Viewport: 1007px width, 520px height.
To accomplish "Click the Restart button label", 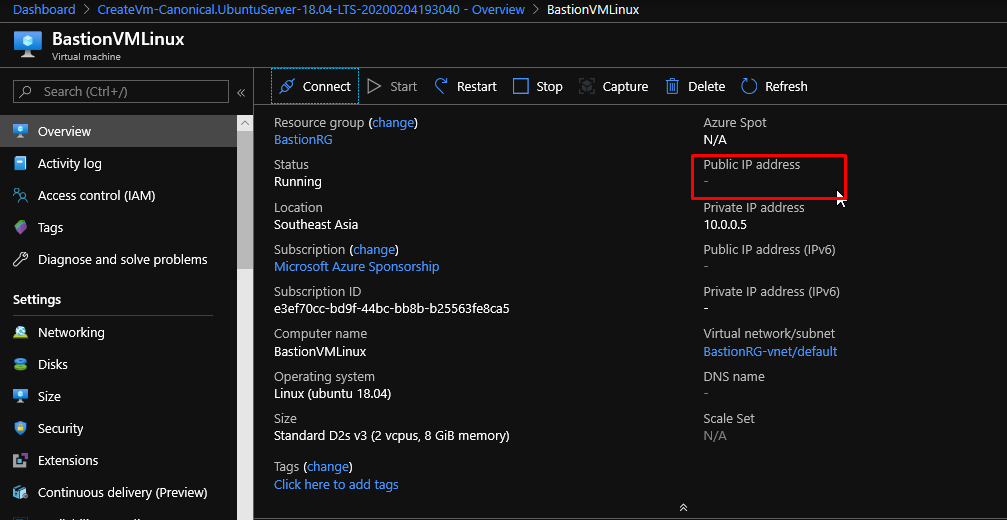I will click(x=477, y=86).
